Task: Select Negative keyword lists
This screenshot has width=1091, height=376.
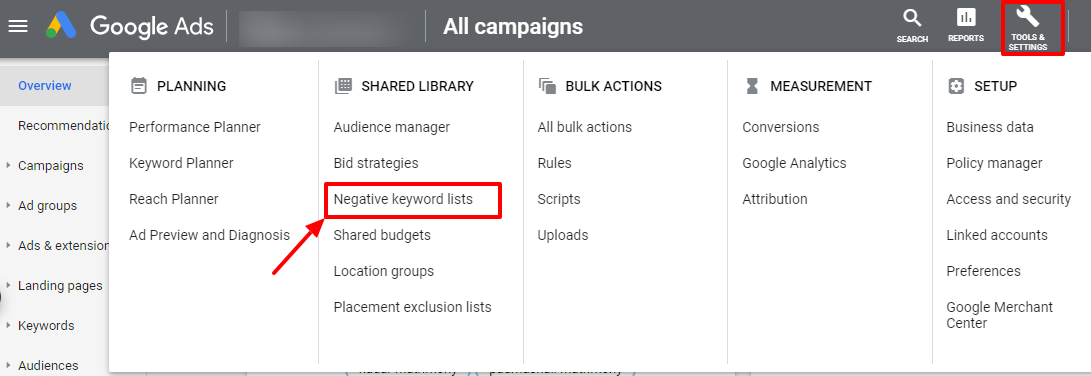Action: pos(403,199)
